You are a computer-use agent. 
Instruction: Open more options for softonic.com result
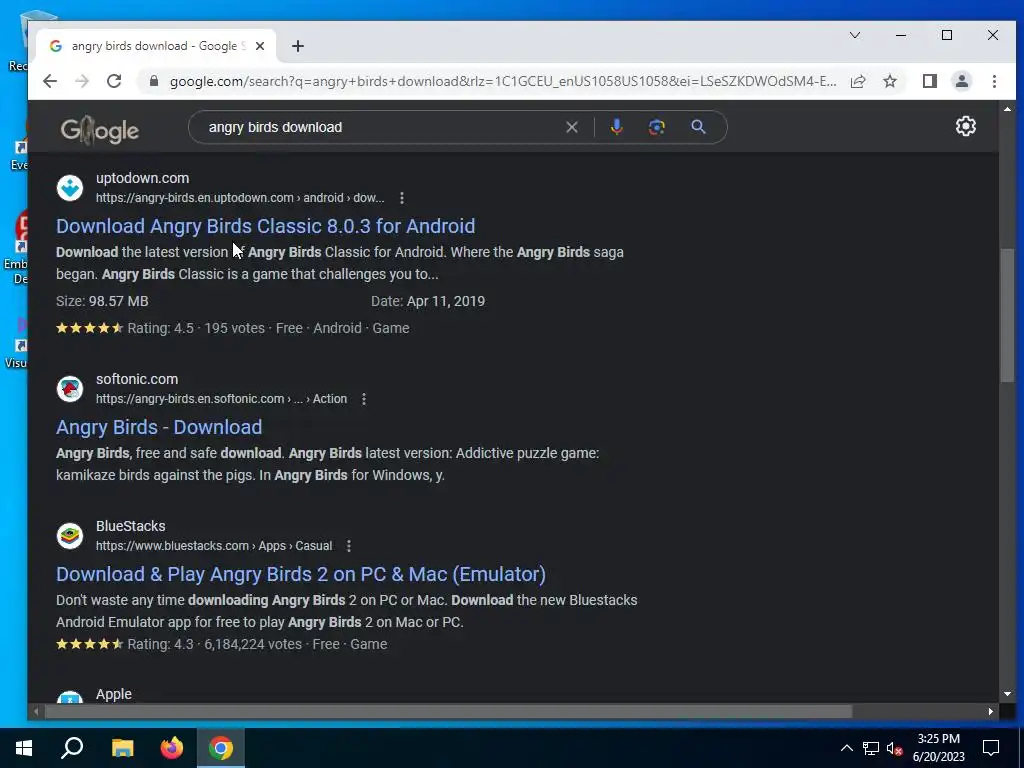click(x=364, y=399)
